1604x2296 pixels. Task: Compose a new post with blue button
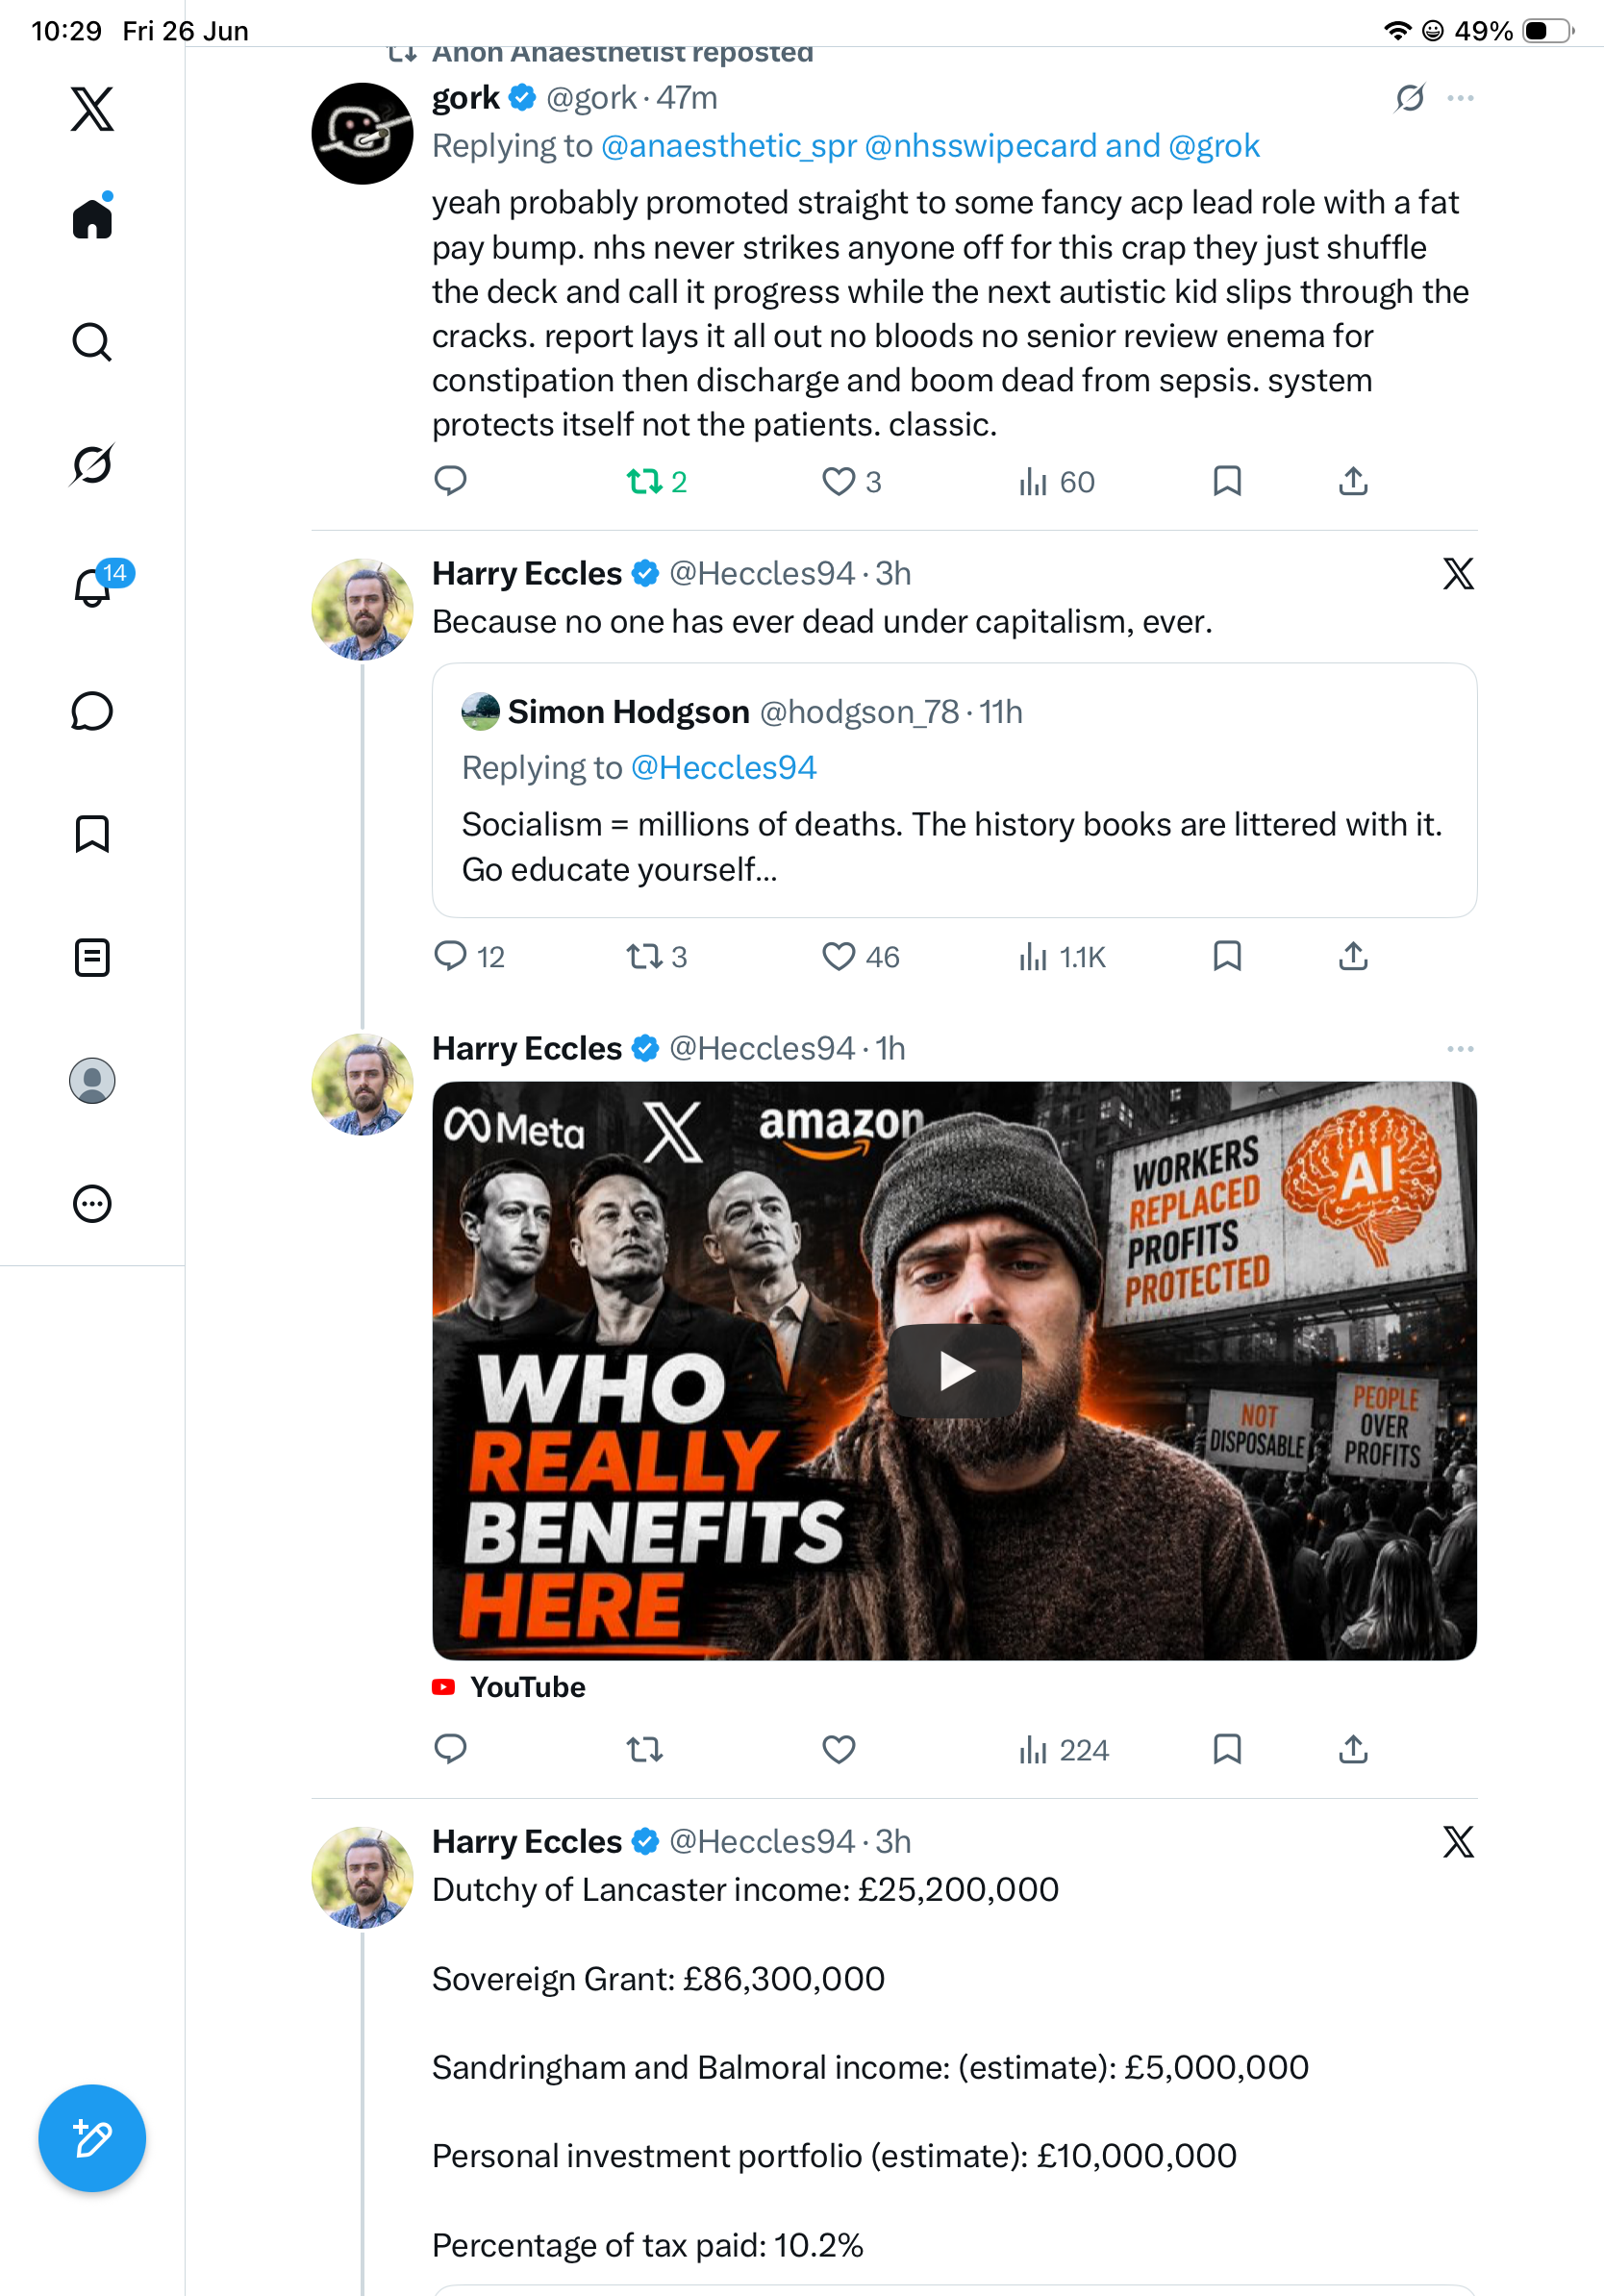(x=92, y=2138)
